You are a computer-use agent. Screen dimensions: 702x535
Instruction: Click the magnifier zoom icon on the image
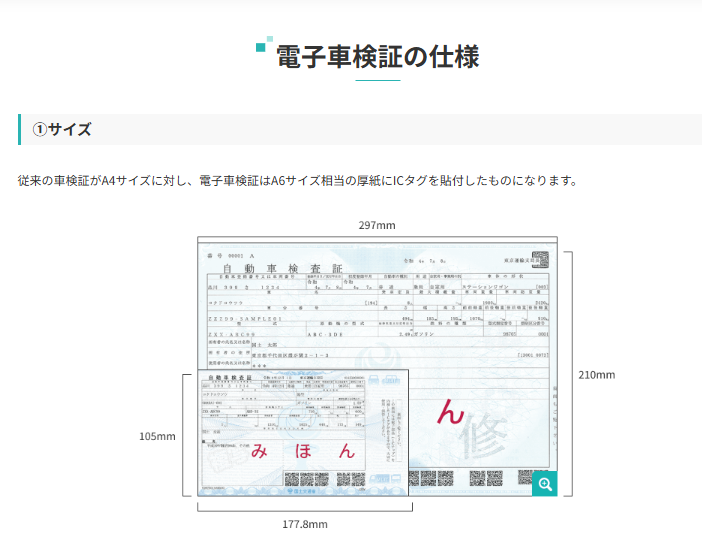pyautogui.click(x=544, y=484)
